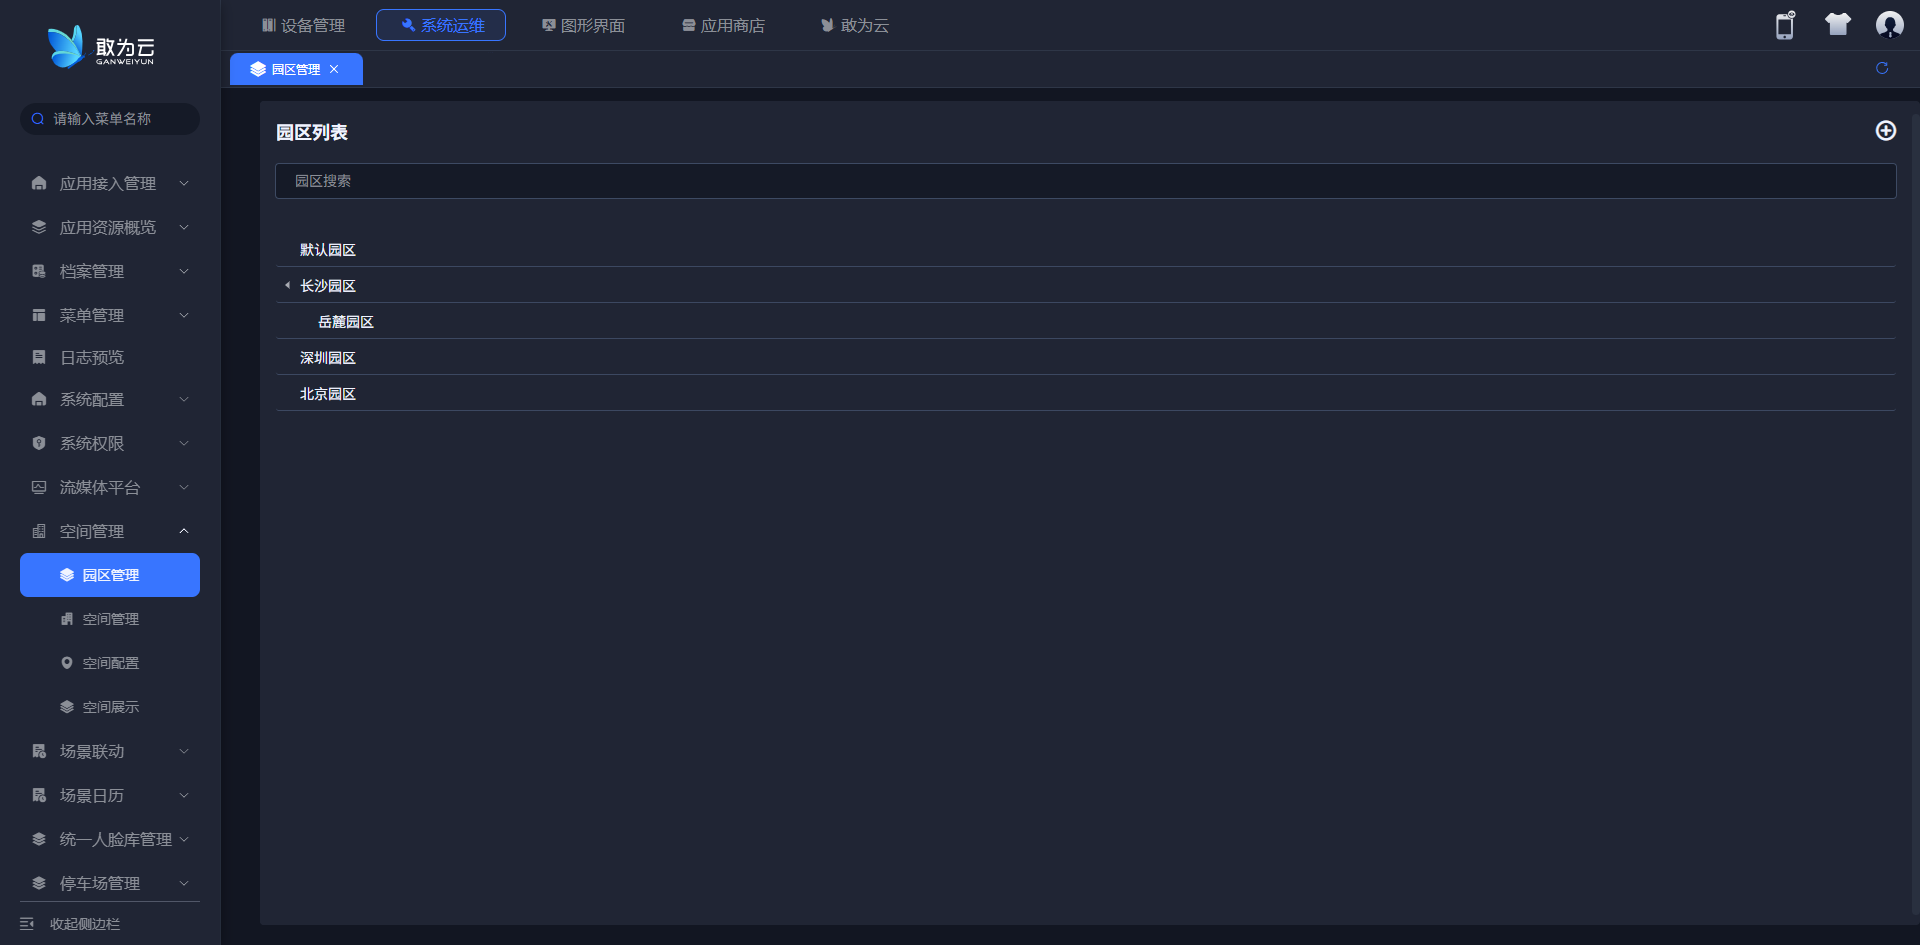Select the 长沙园区 row

(1086, 285)
